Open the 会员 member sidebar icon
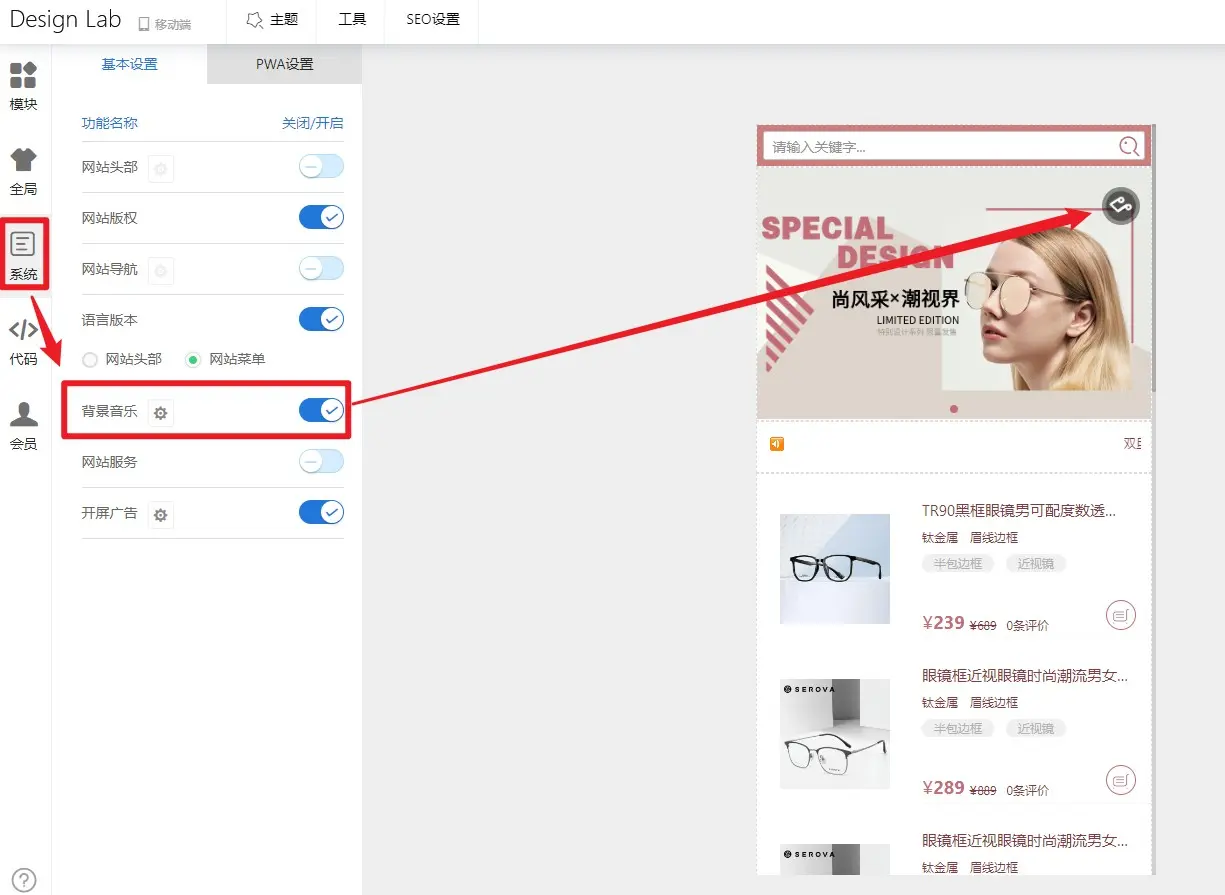This screenshot has width=1225, height=895. tap(24, 426)
